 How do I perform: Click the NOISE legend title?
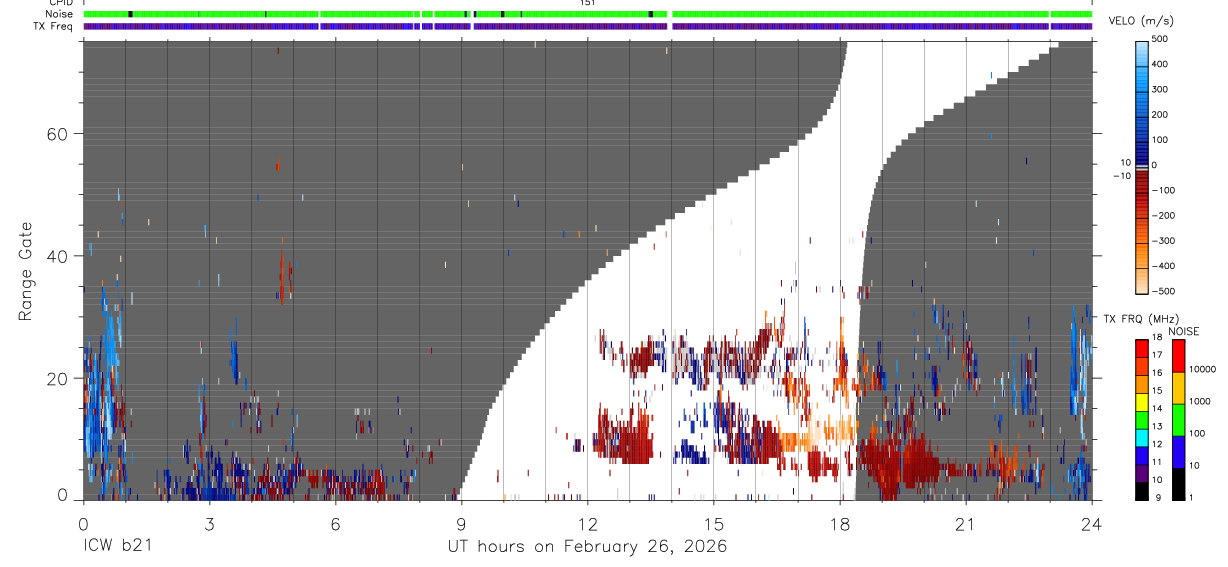coord(1183,331)
